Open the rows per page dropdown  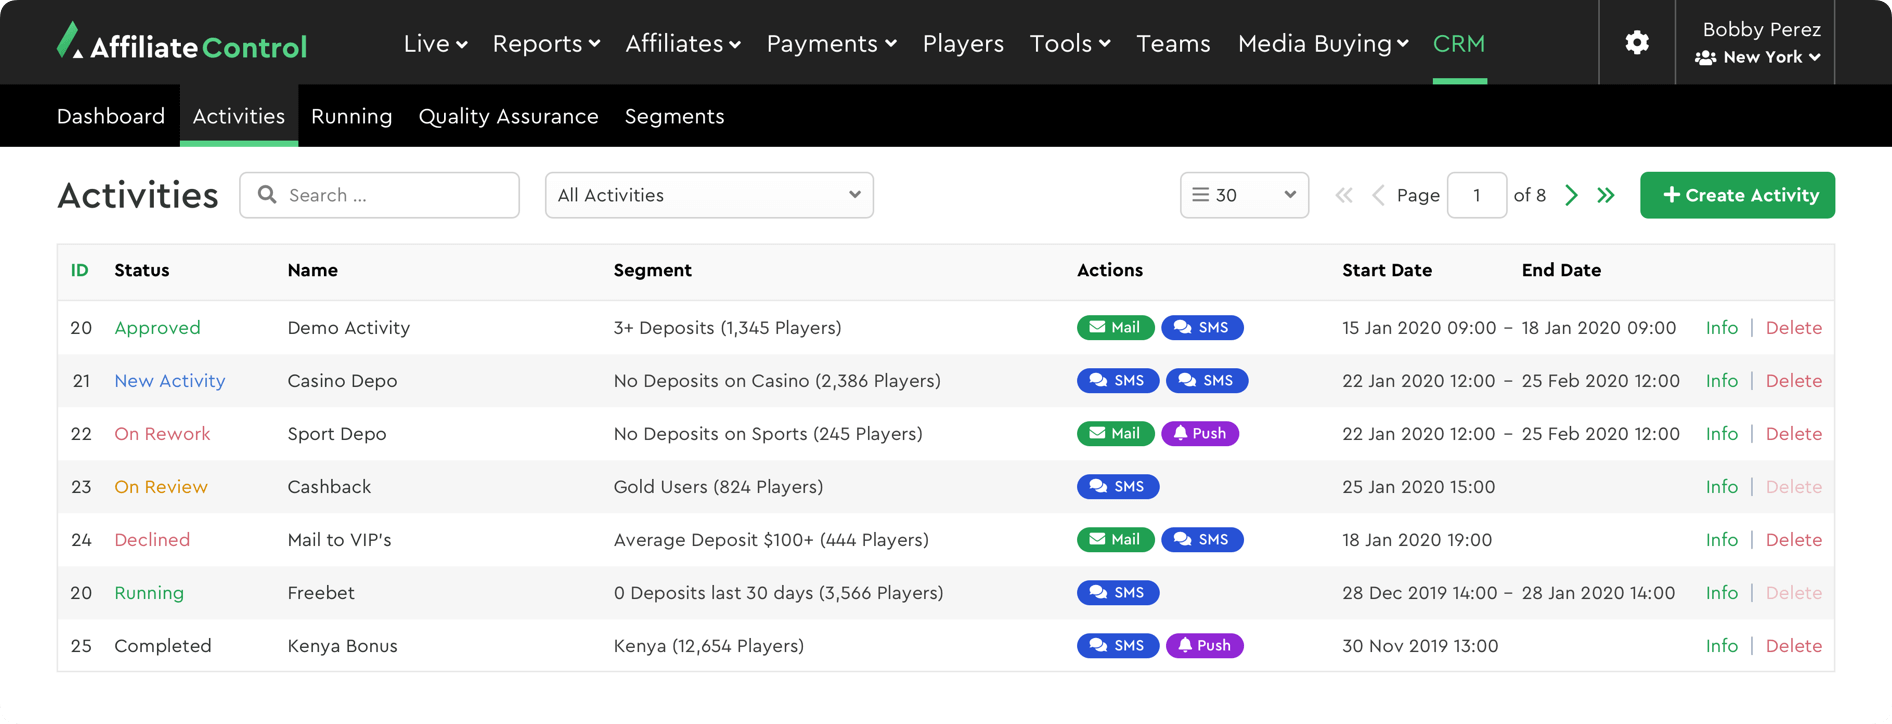[x=1243, y=195]
